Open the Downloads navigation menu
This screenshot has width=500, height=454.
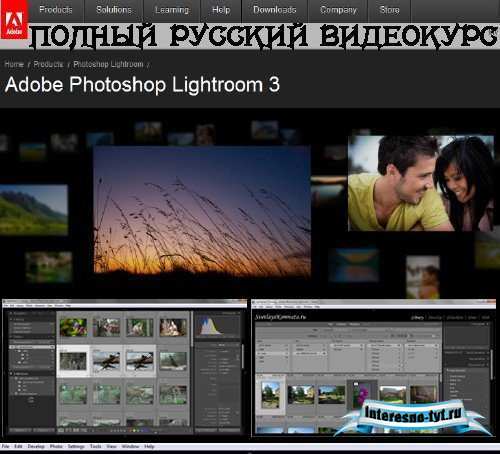pyautogui.click(x=275, y=10)
